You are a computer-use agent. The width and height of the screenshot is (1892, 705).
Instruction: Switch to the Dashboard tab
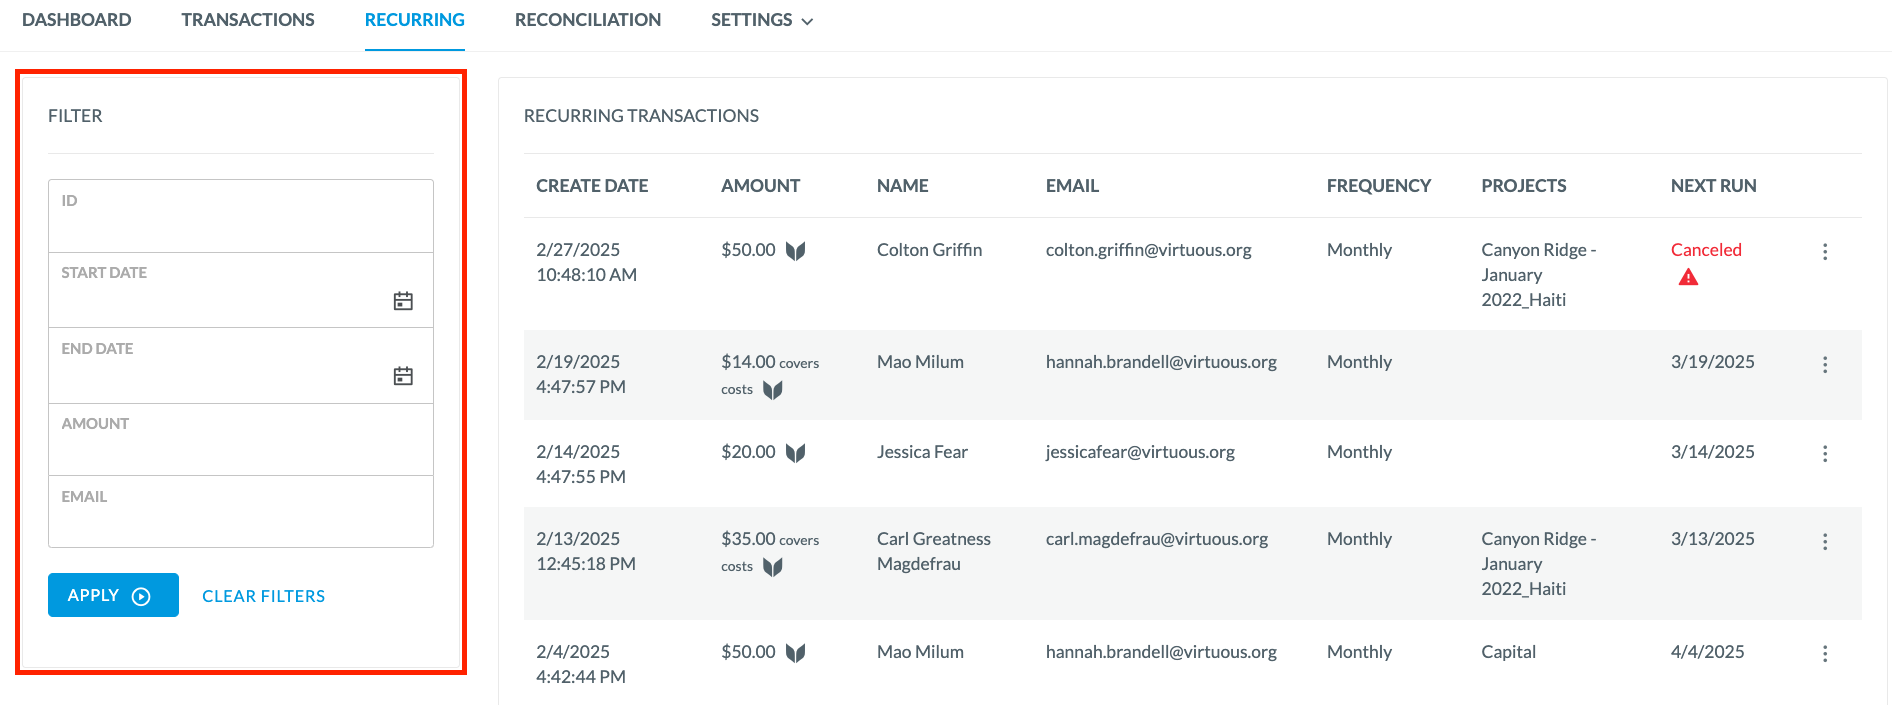tap(77, 20)
